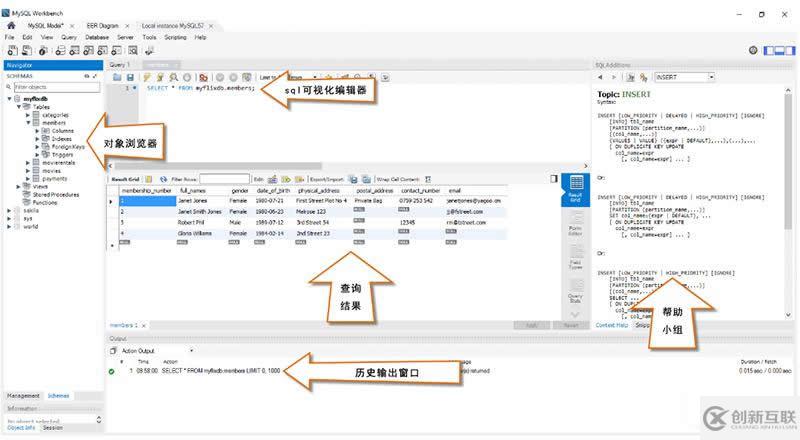Image resolution: width=800 pixels, height=440 pixels.
Task: Select the movies table in tree
Action: 52,170
